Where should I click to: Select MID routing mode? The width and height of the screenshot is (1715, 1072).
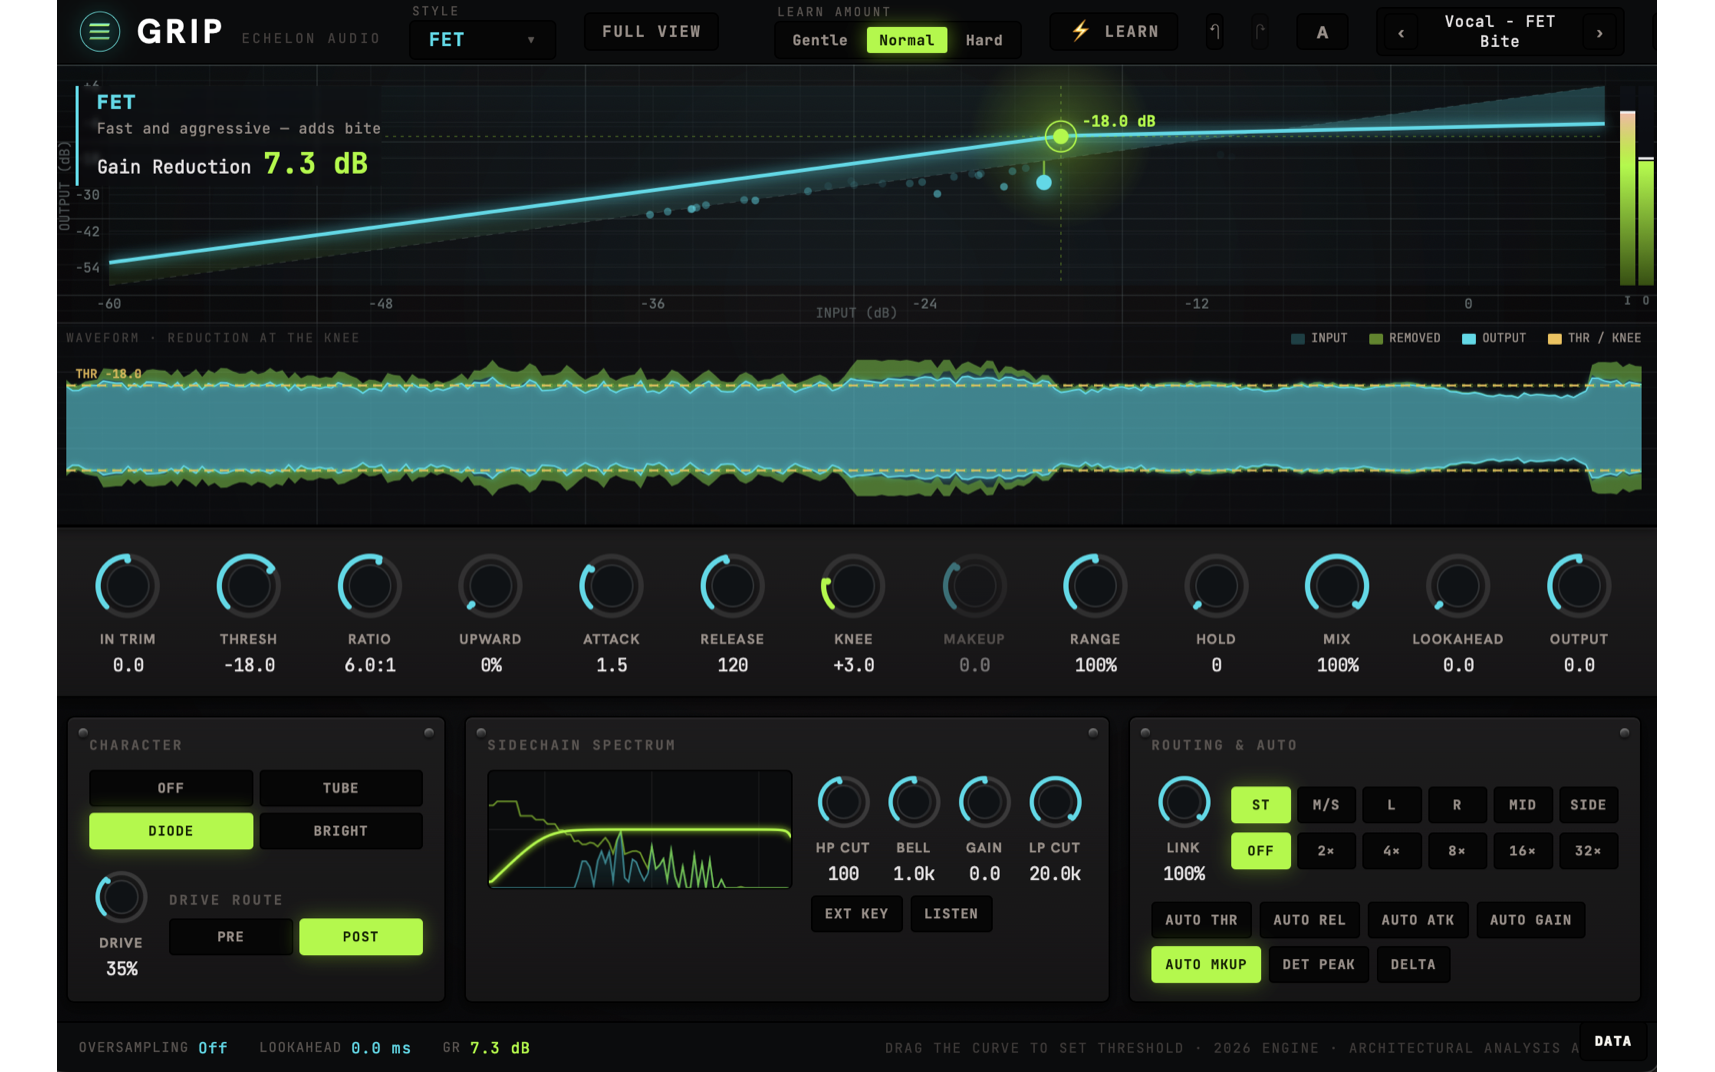(1523, 805)
